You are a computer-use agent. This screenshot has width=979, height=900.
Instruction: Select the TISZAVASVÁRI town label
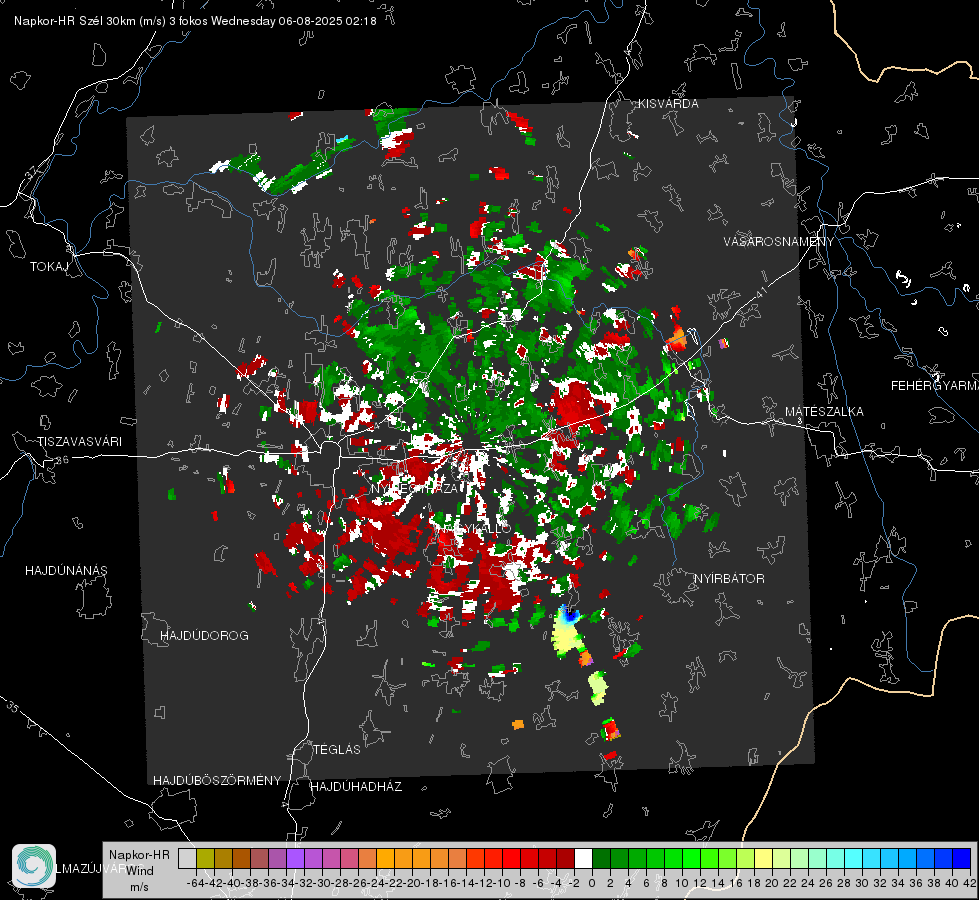tap(79, 442)
